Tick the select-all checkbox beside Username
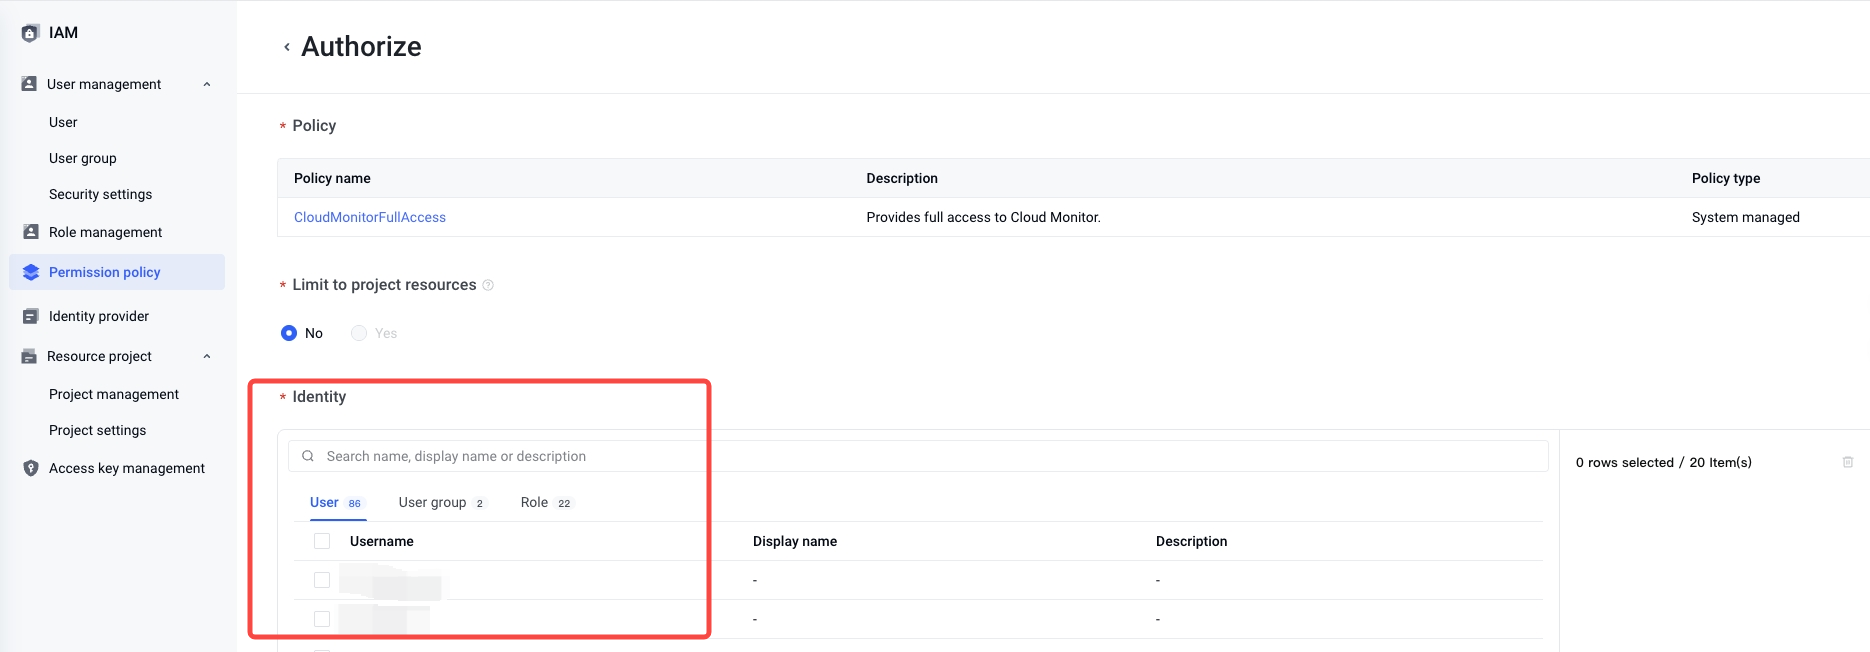This screenshot has width=1870, height=652. click(x=322, y=541)
